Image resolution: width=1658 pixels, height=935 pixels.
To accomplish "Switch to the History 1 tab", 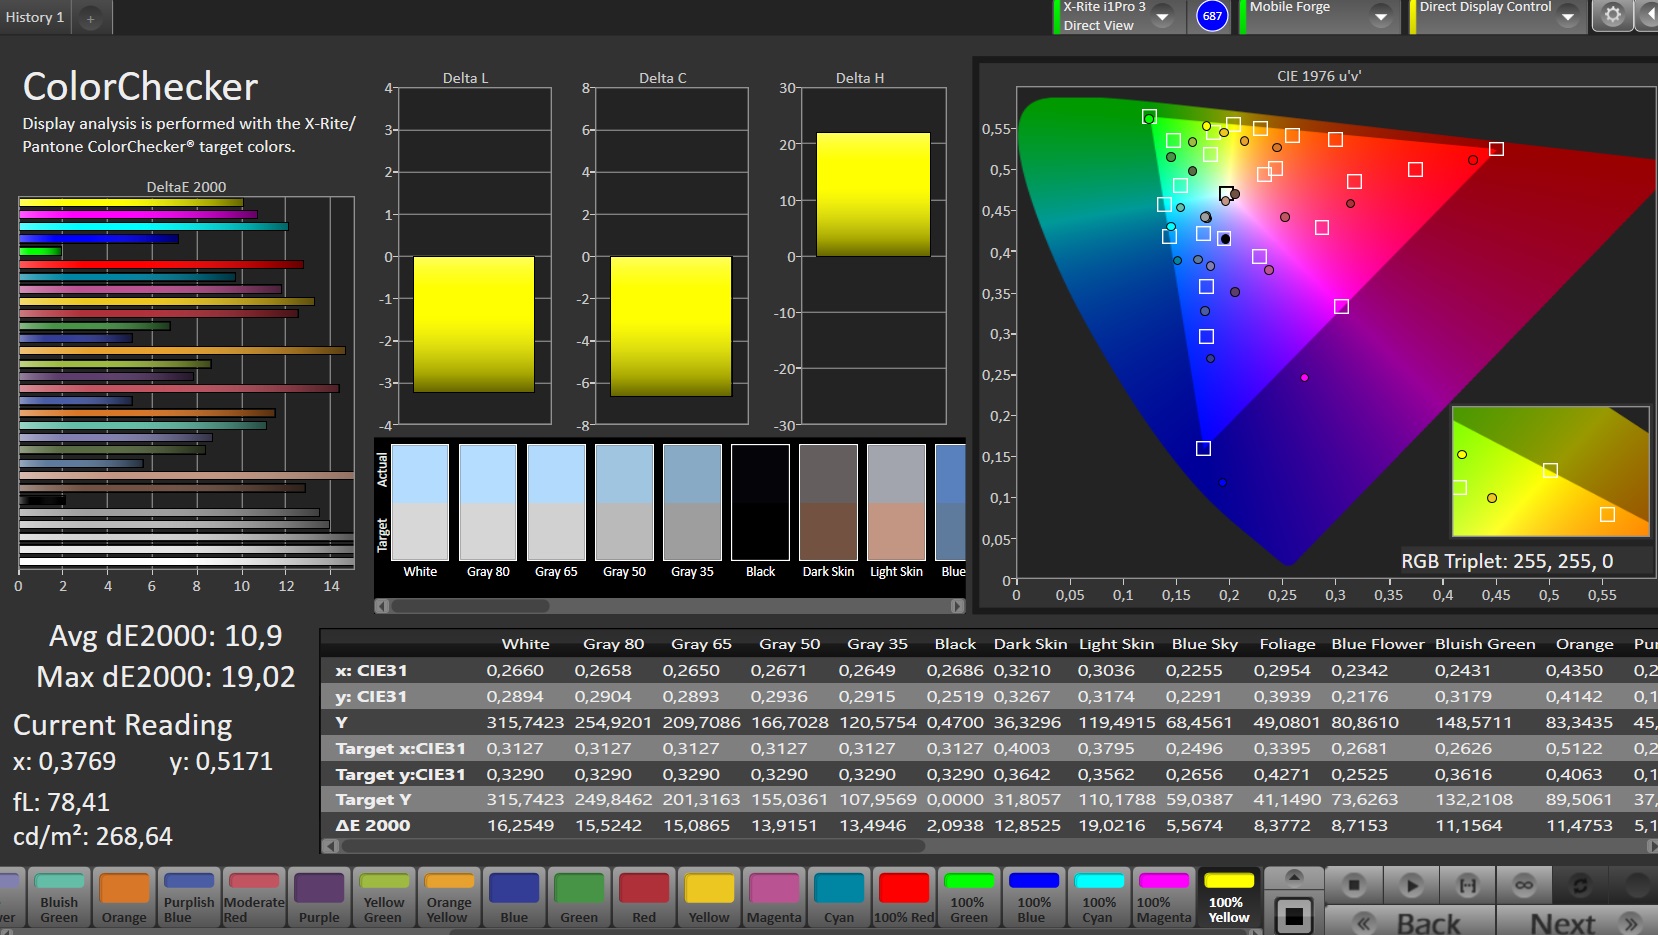I will coord(35,18).
